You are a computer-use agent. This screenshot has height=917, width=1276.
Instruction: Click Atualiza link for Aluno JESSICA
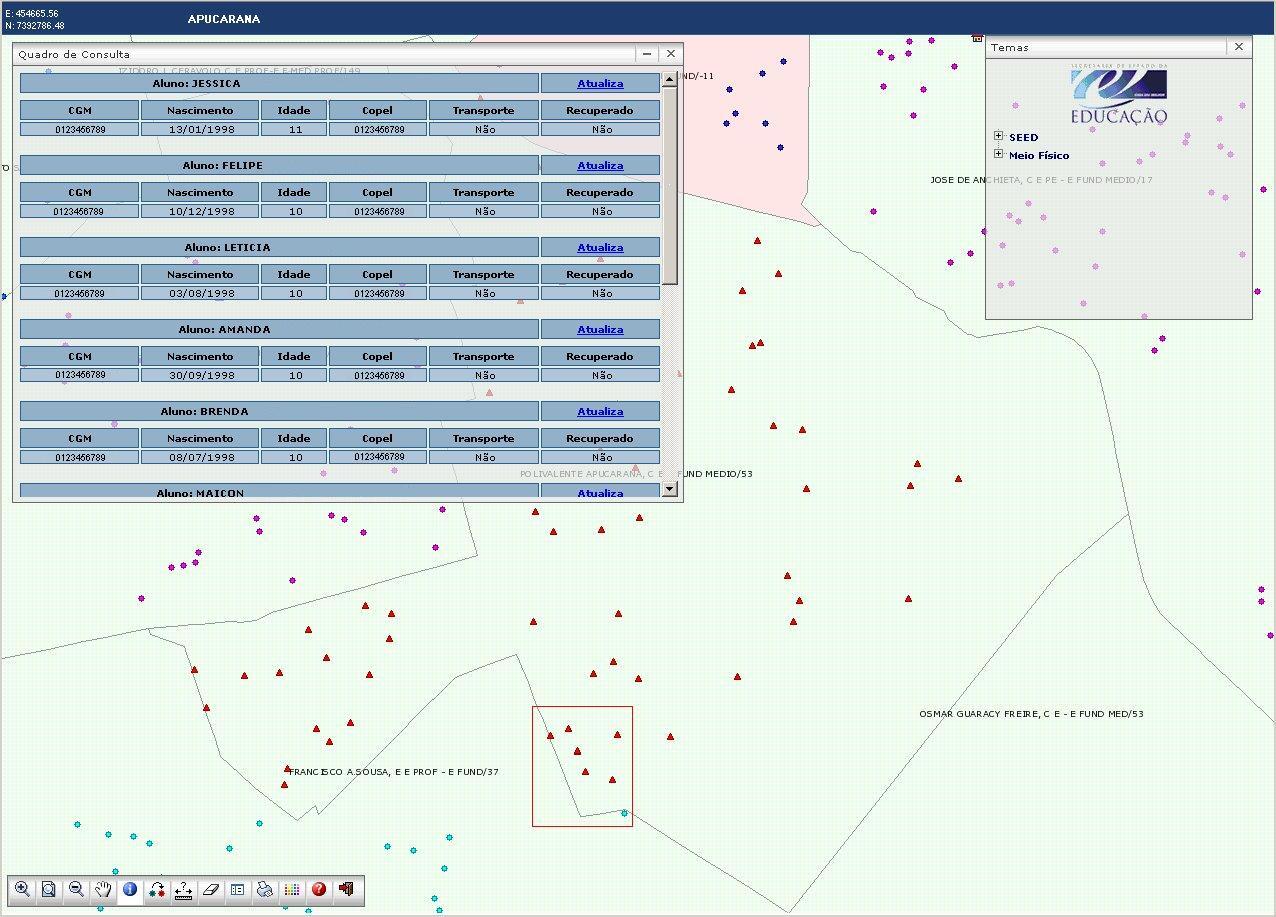[x=600, y=83]
